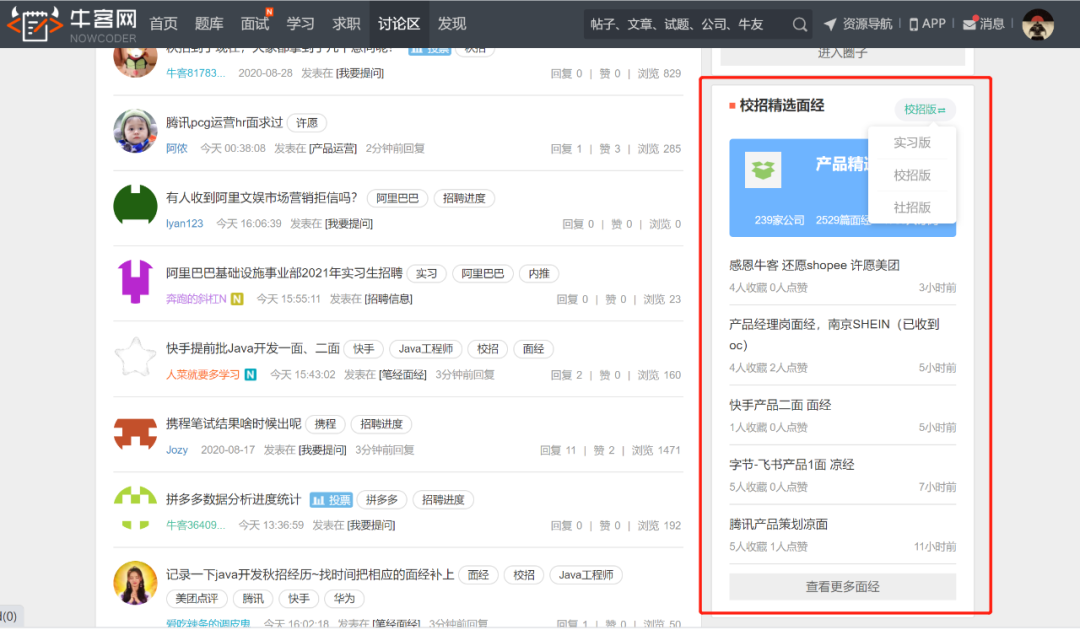The height and width of the screenshot is (630, 1080).
Task: Open 面经 产品经理岗面经,南京SHEIN
Action: point(834,334)
